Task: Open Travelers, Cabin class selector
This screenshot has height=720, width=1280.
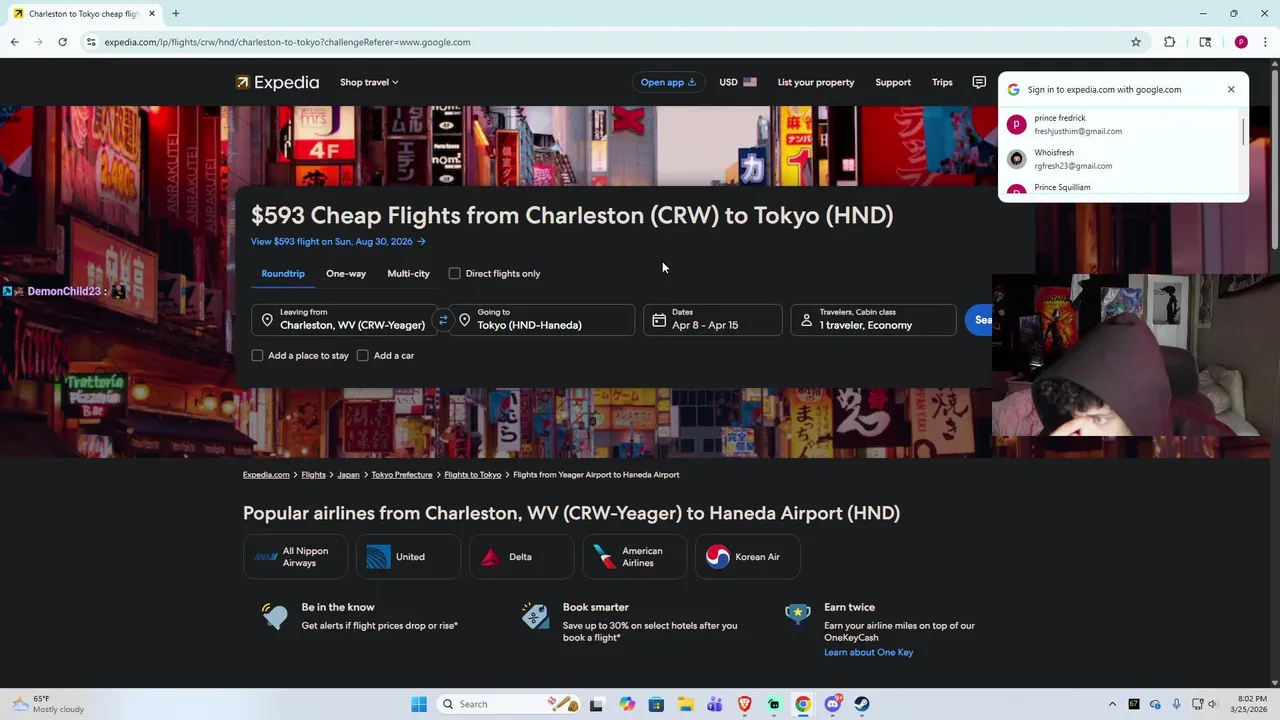Action: tap(873, 320)
